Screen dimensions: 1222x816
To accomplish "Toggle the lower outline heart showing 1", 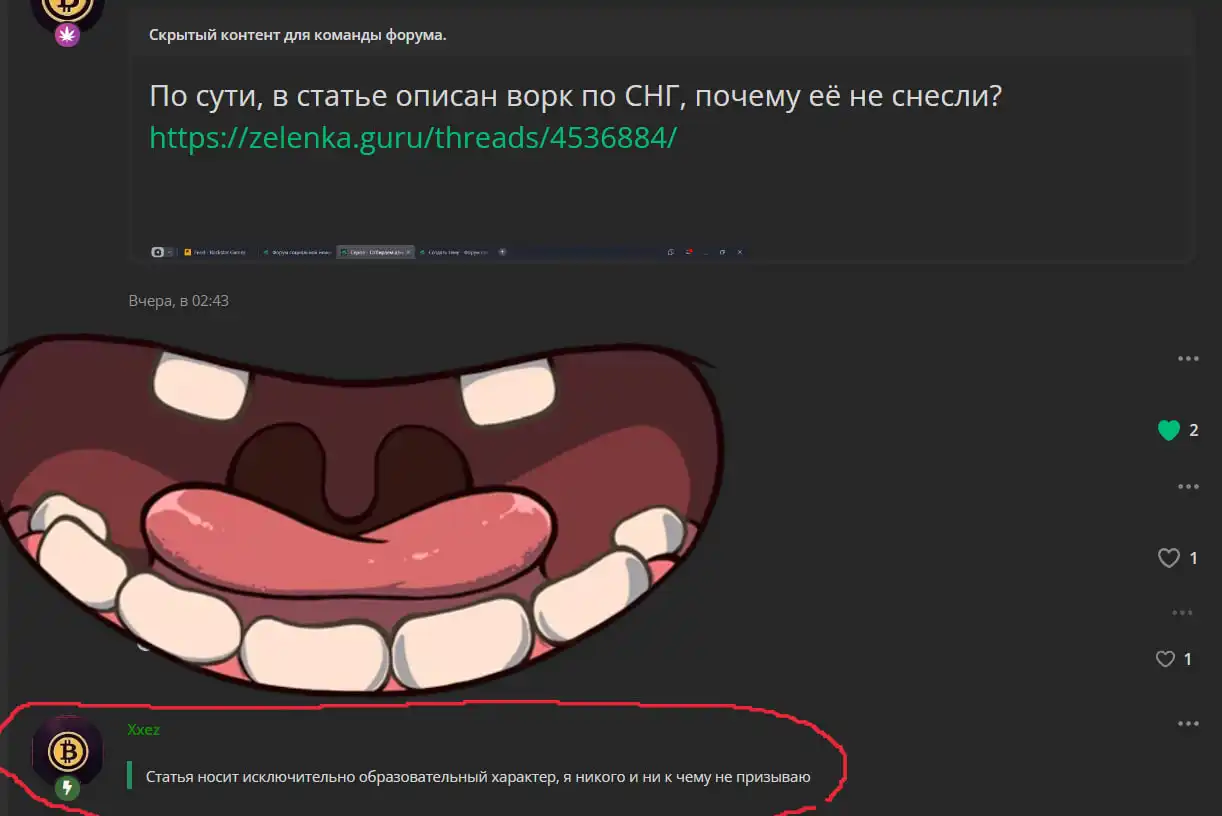I will [1165, 659].
